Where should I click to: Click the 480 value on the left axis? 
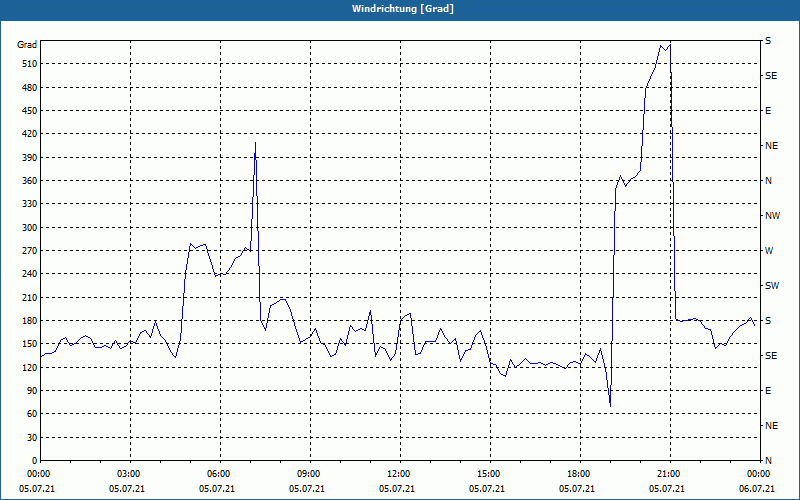(x=30, y=88)
